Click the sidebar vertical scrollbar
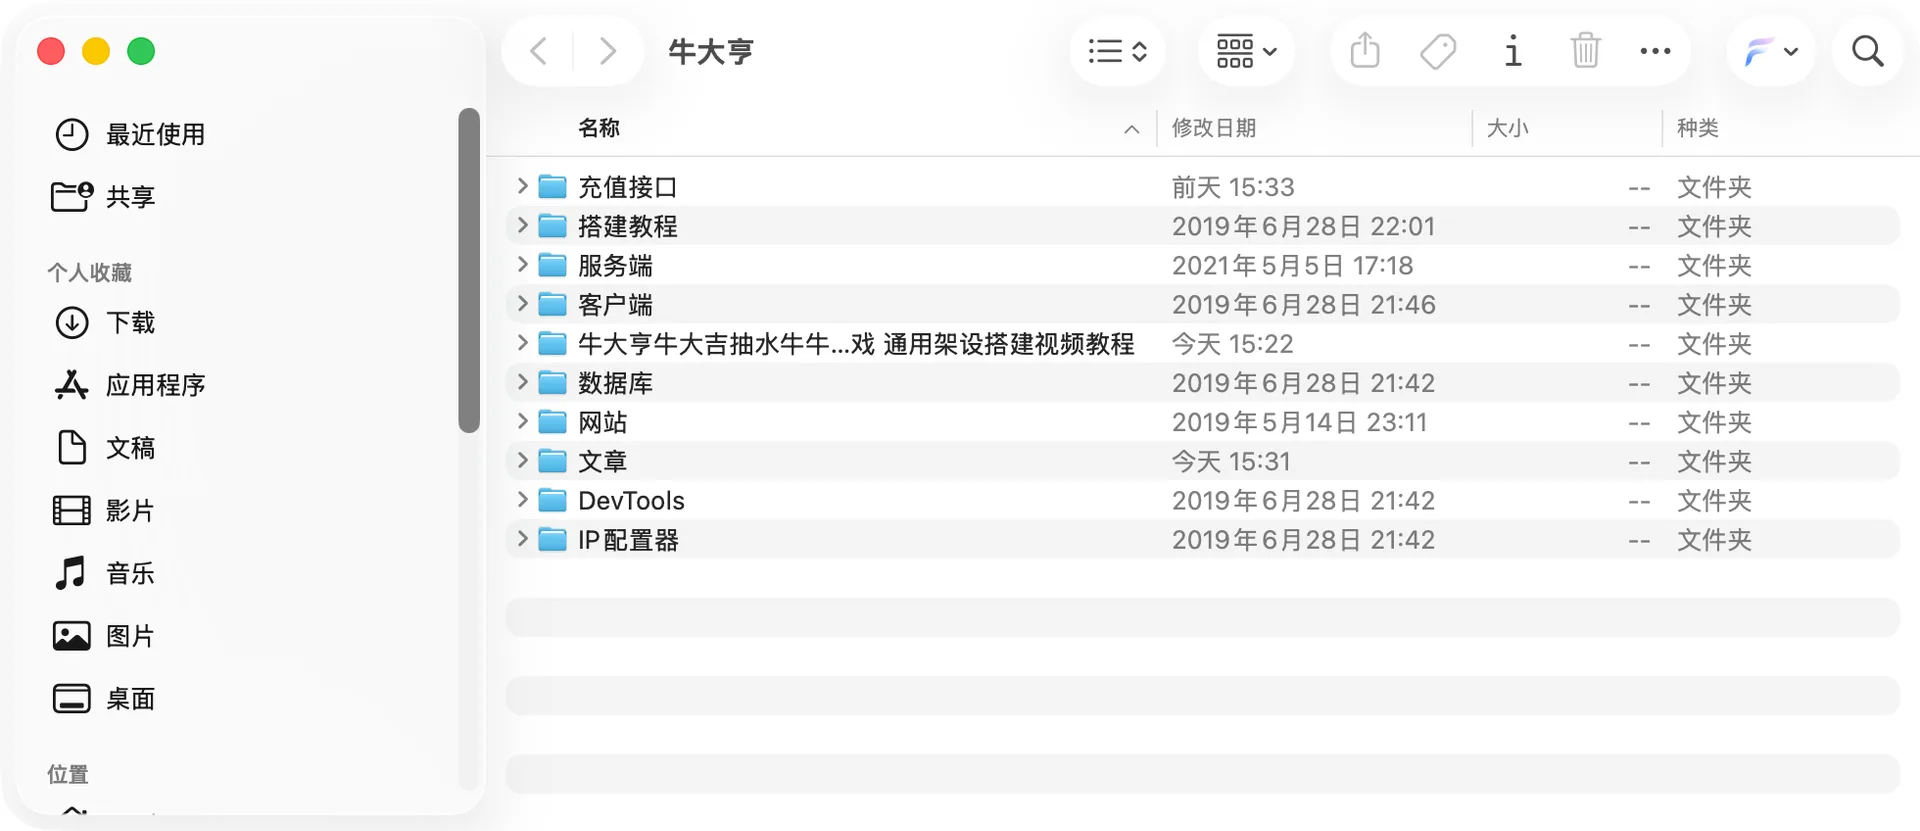Screen dimensions: 1920x831 point(469,270)
